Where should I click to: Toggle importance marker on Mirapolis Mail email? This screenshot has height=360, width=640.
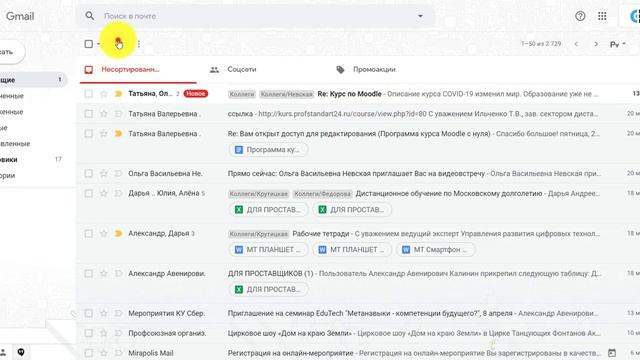(118, 353)
